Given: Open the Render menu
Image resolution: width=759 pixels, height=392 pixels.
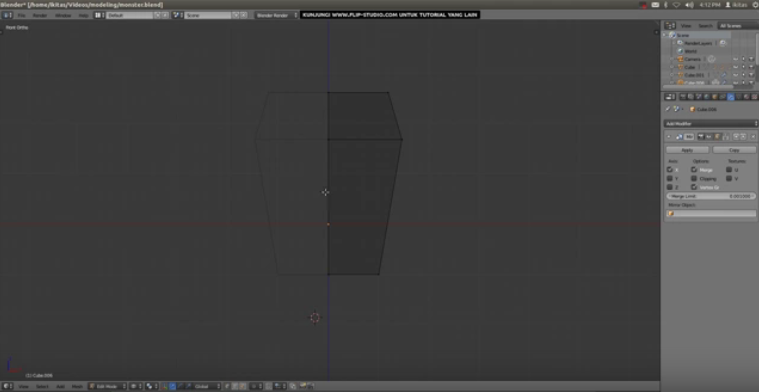Looking at the screenshot, I should pyautogui.click(x=40, y=15).
